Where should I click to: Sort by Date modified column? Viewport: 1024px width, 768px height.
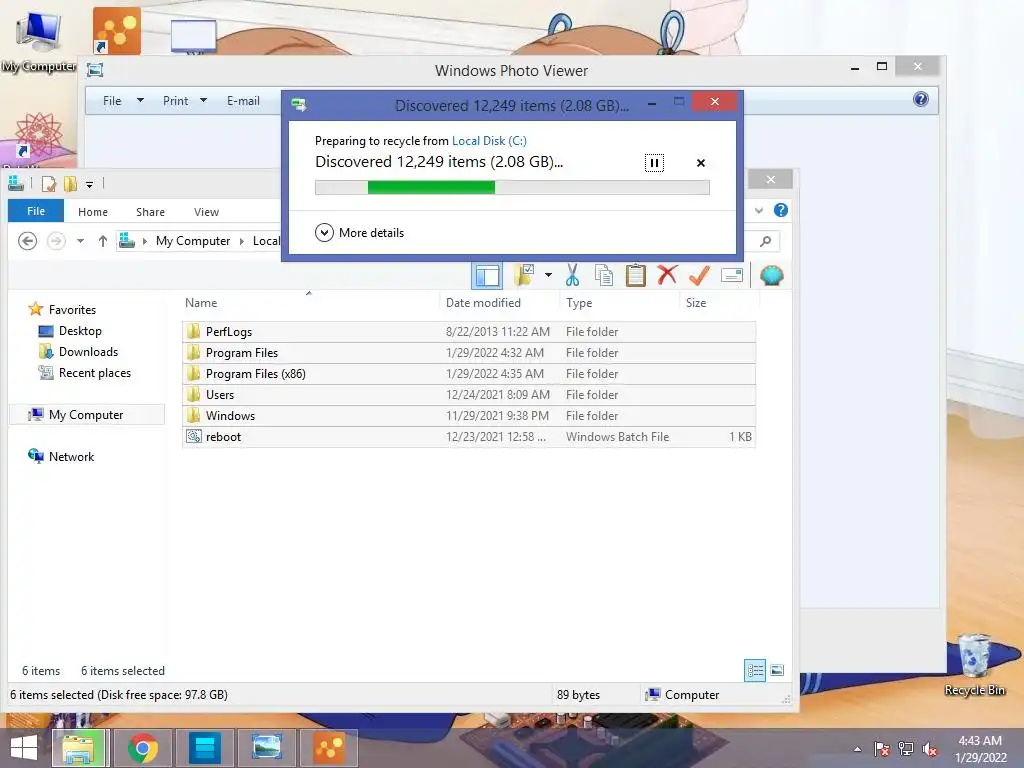483,302
